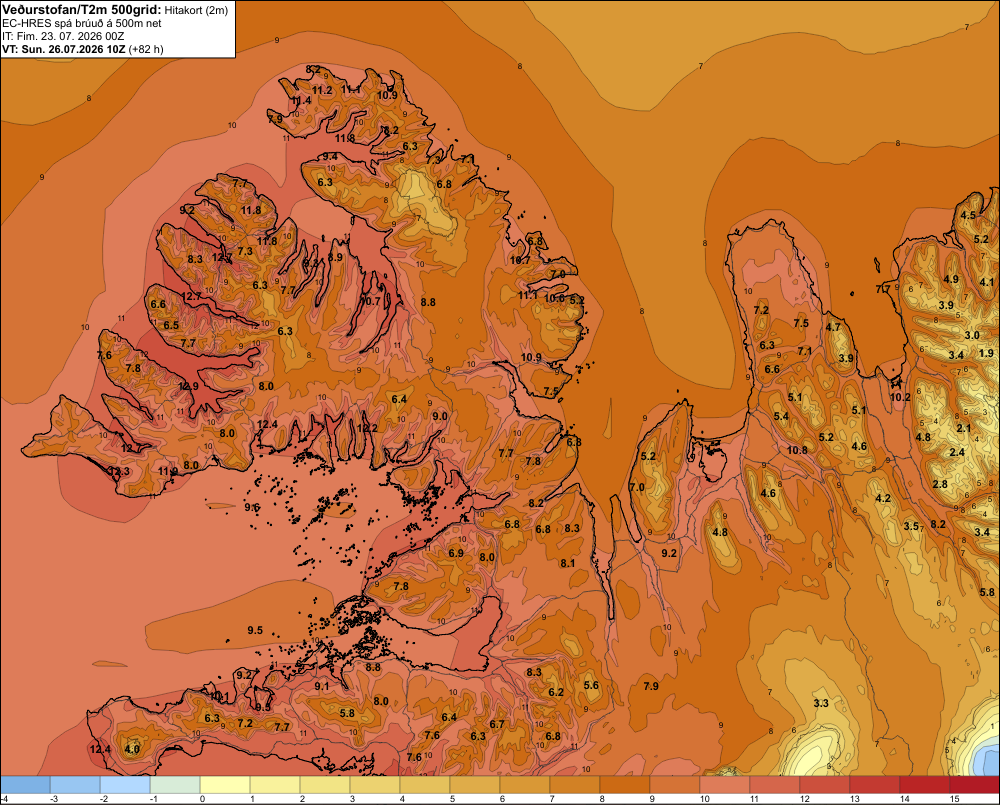The width and height of the screenshot is (1000, 805).
Task: Click the 12.4 label at the southwest peninsula tip
Action: tap(100, 749)
